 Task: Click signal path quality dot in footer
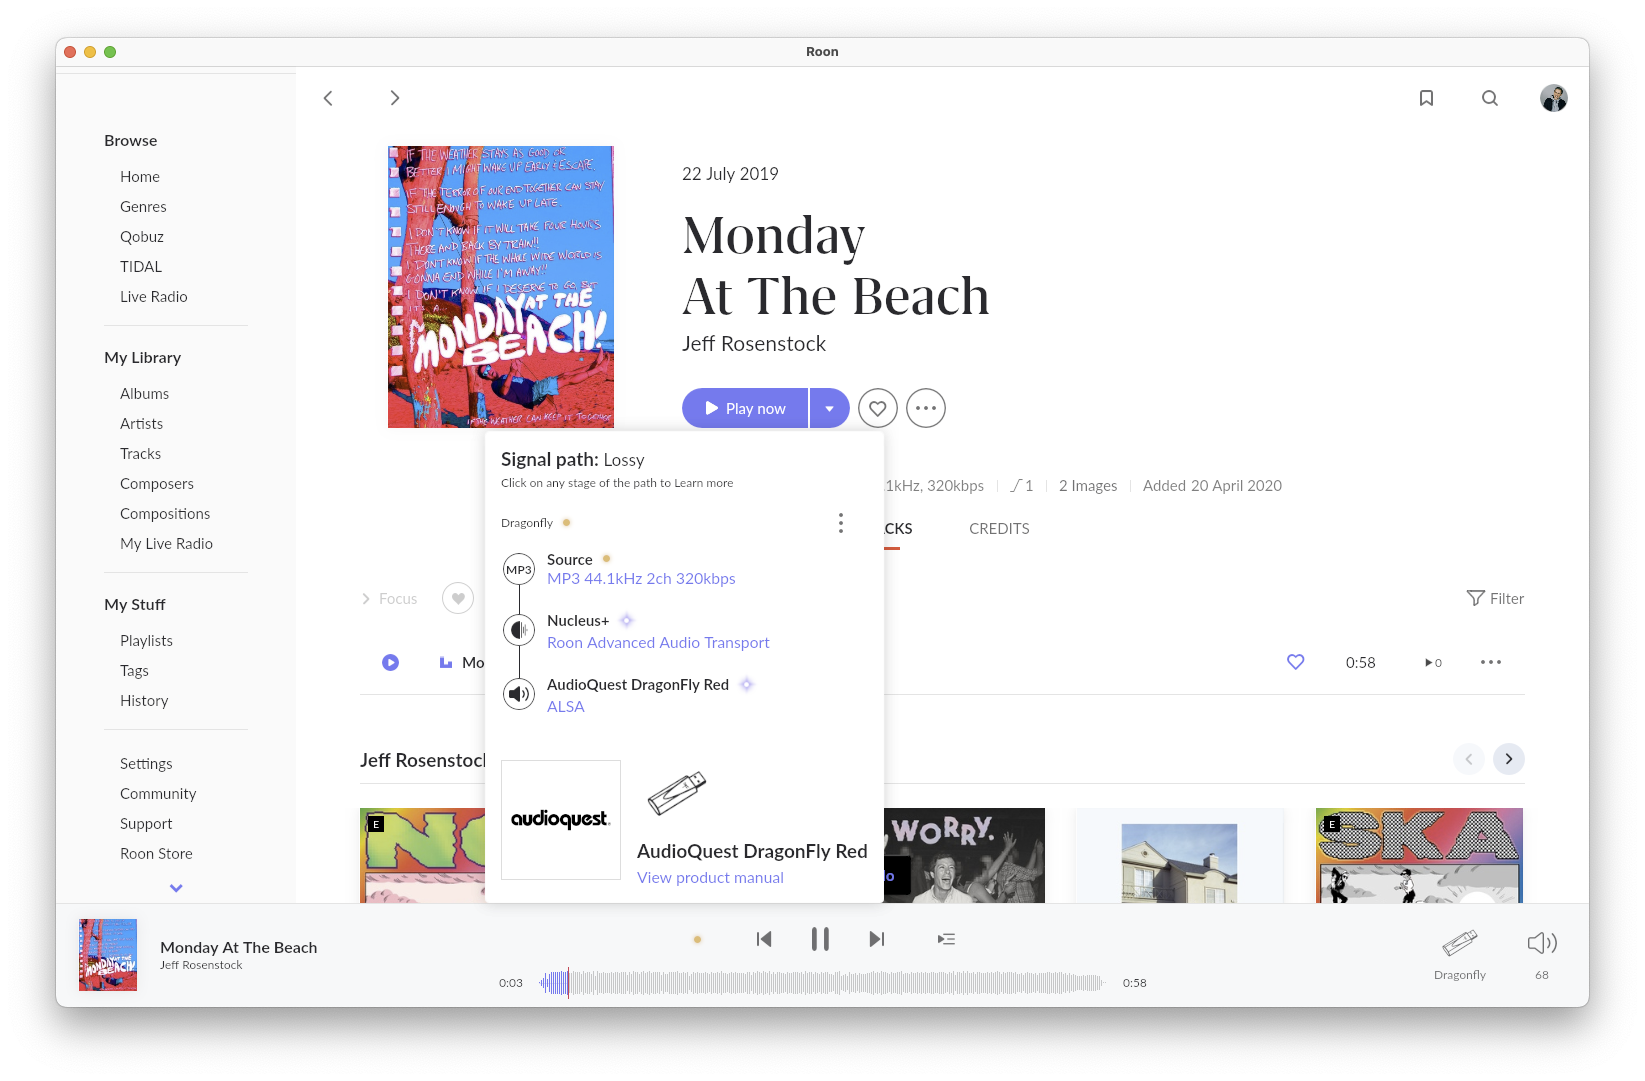697,939
